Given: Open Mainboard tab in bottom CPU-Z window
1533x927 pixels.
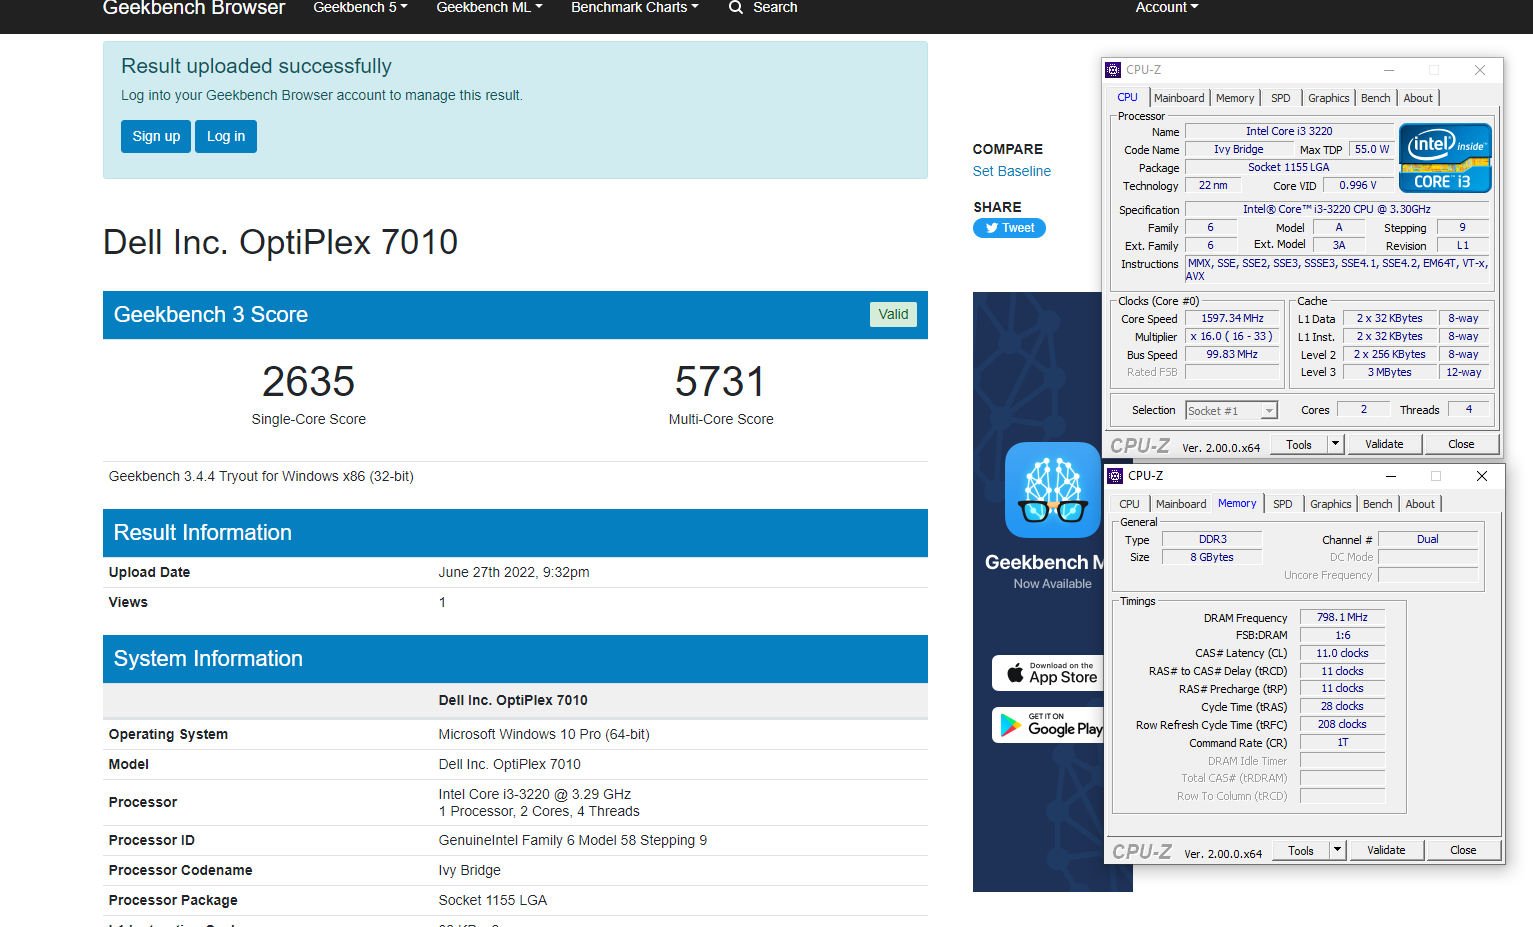Looking at the screenshot, I should click(1181, 504).
